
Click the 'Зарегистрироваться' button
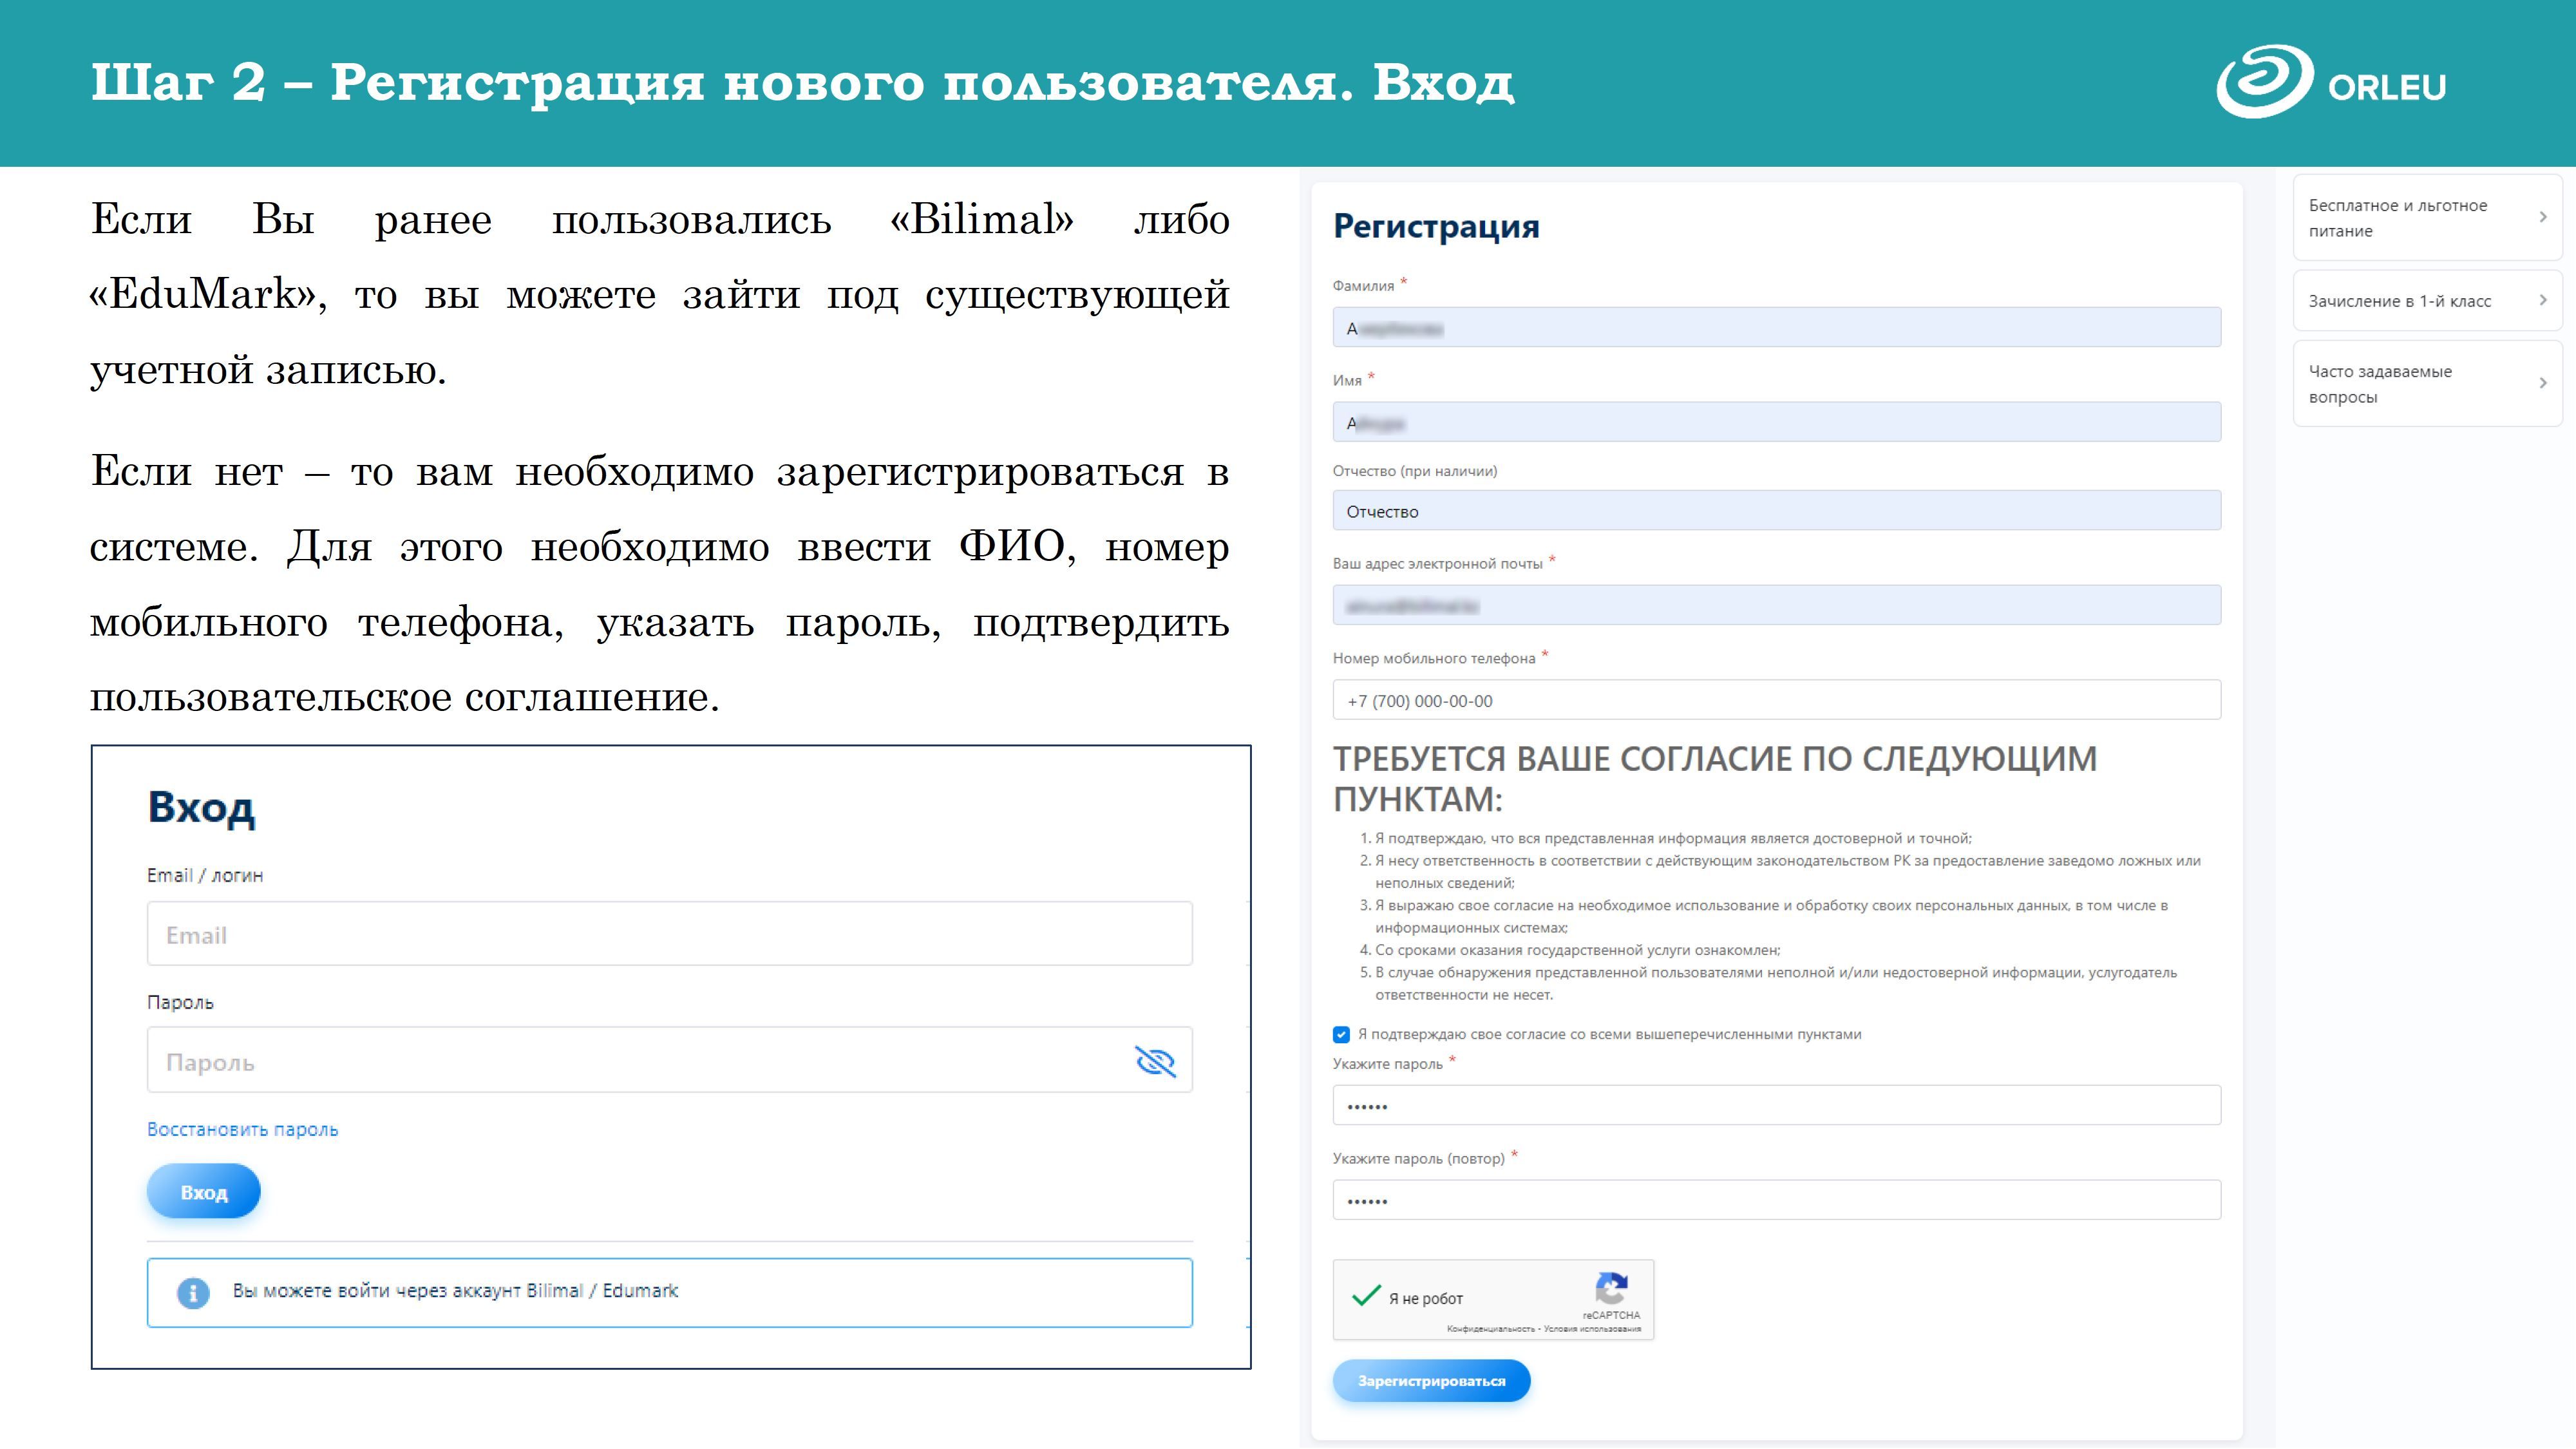(x=1431, y=1381)
